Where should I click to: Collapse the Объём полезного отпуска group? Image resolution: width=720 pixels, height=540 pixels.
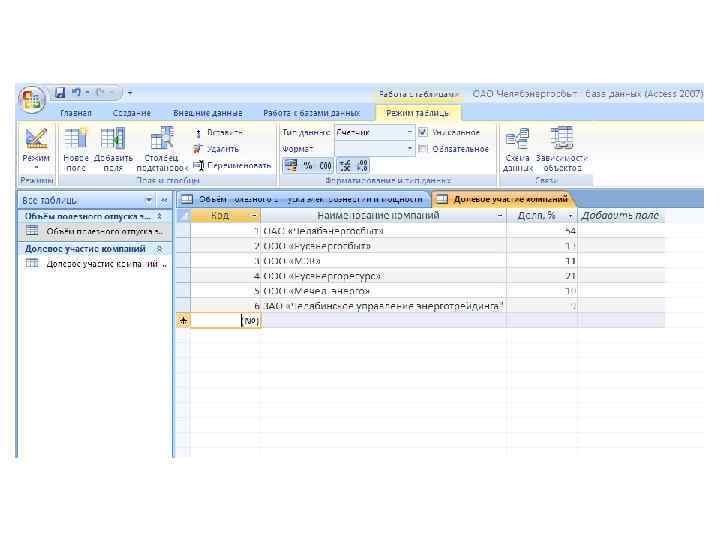pyautogui.click(x=159, y=216)
